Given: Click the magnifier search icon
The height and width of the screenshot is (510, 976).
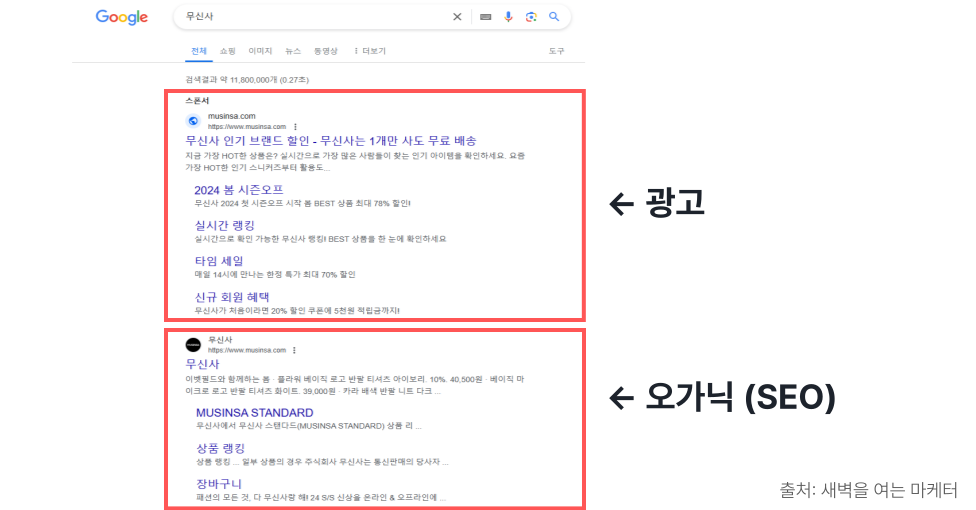Looking at the screenshot, I should 554,17.
